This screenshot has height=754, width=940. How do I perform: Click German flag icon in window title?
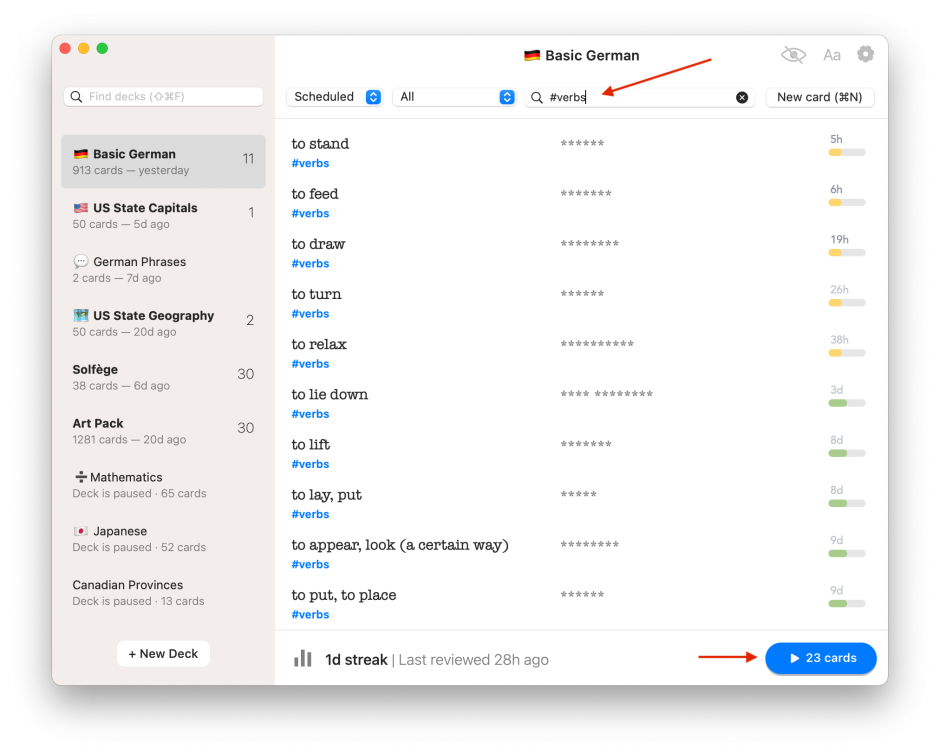(x=532, y=56)
